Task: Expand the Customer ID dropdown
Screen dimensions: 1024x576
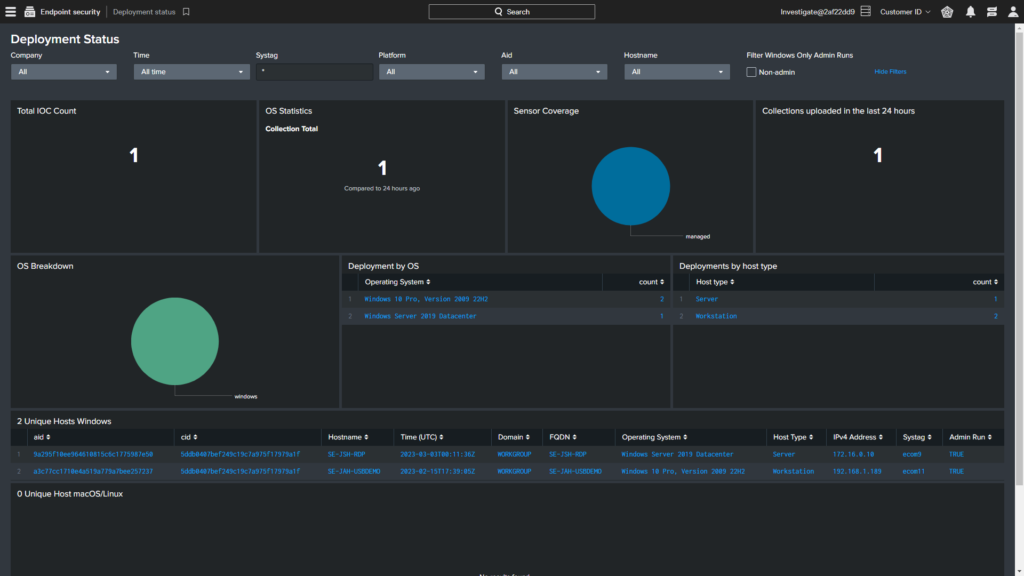Action: coord(905,12)
